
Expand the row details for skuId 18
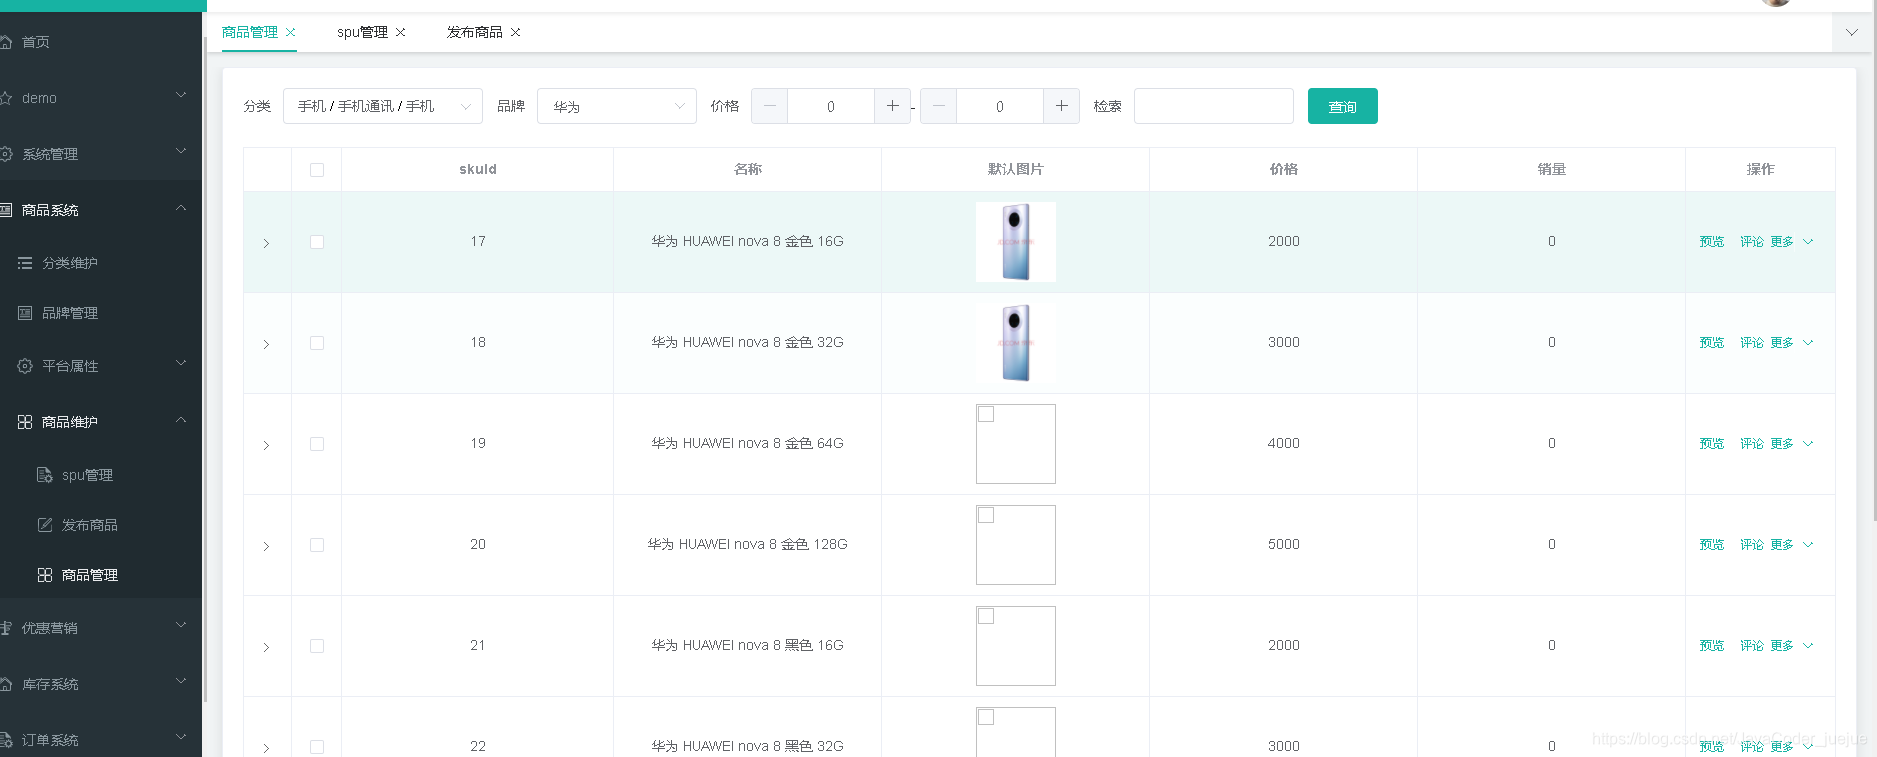pos(266,344)
